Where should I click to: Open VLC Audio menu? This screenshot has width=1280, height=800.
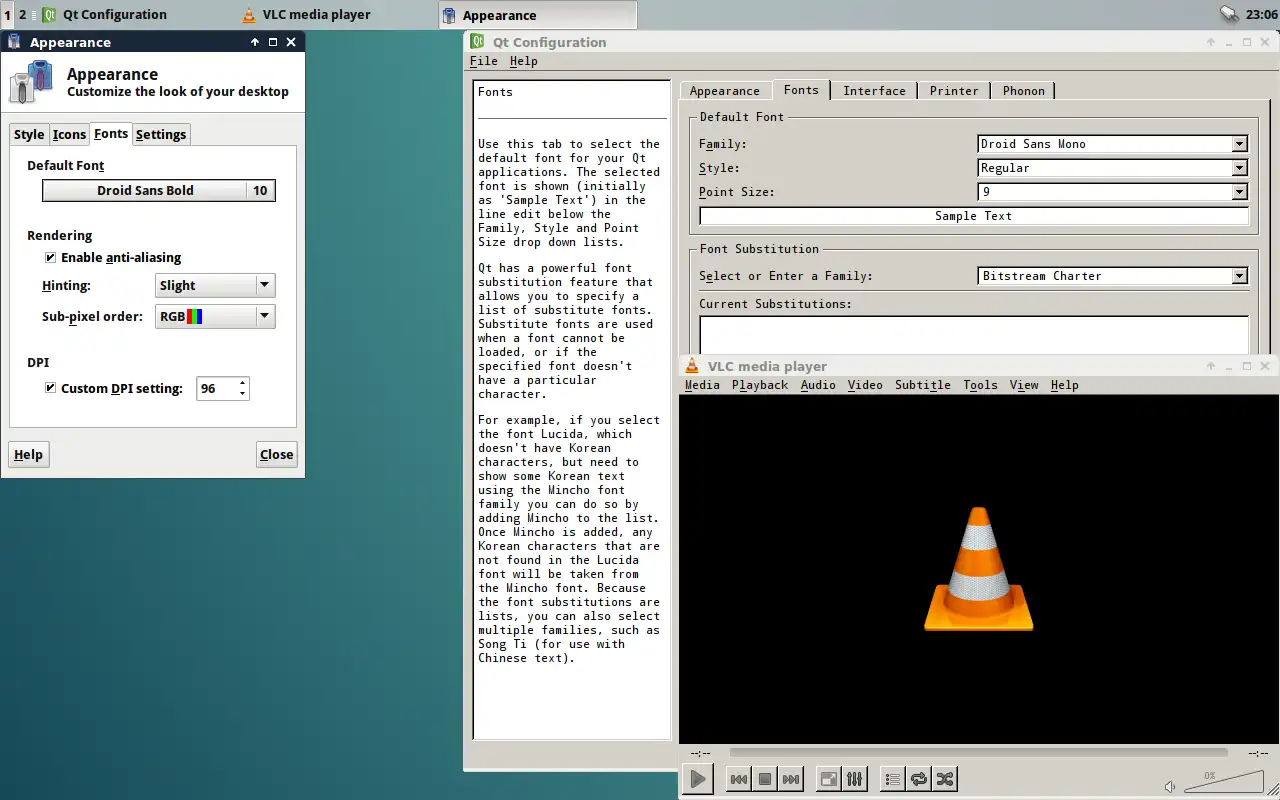818,385
